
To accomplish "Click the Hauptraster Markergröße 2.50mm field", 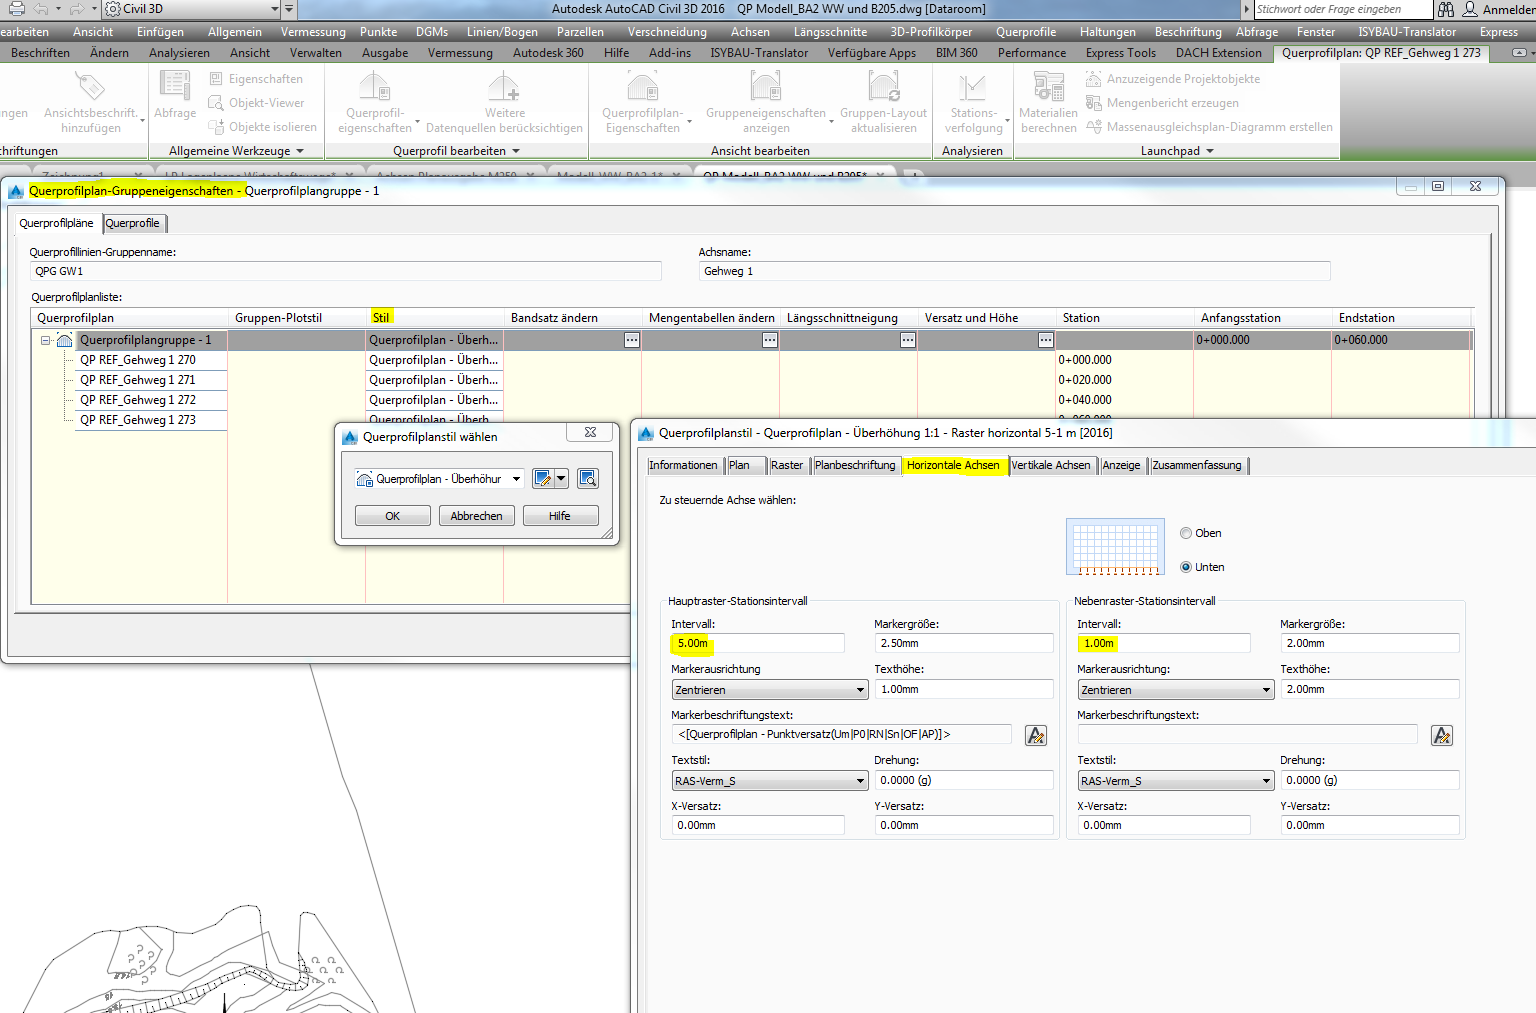I will tap(964, 644).
